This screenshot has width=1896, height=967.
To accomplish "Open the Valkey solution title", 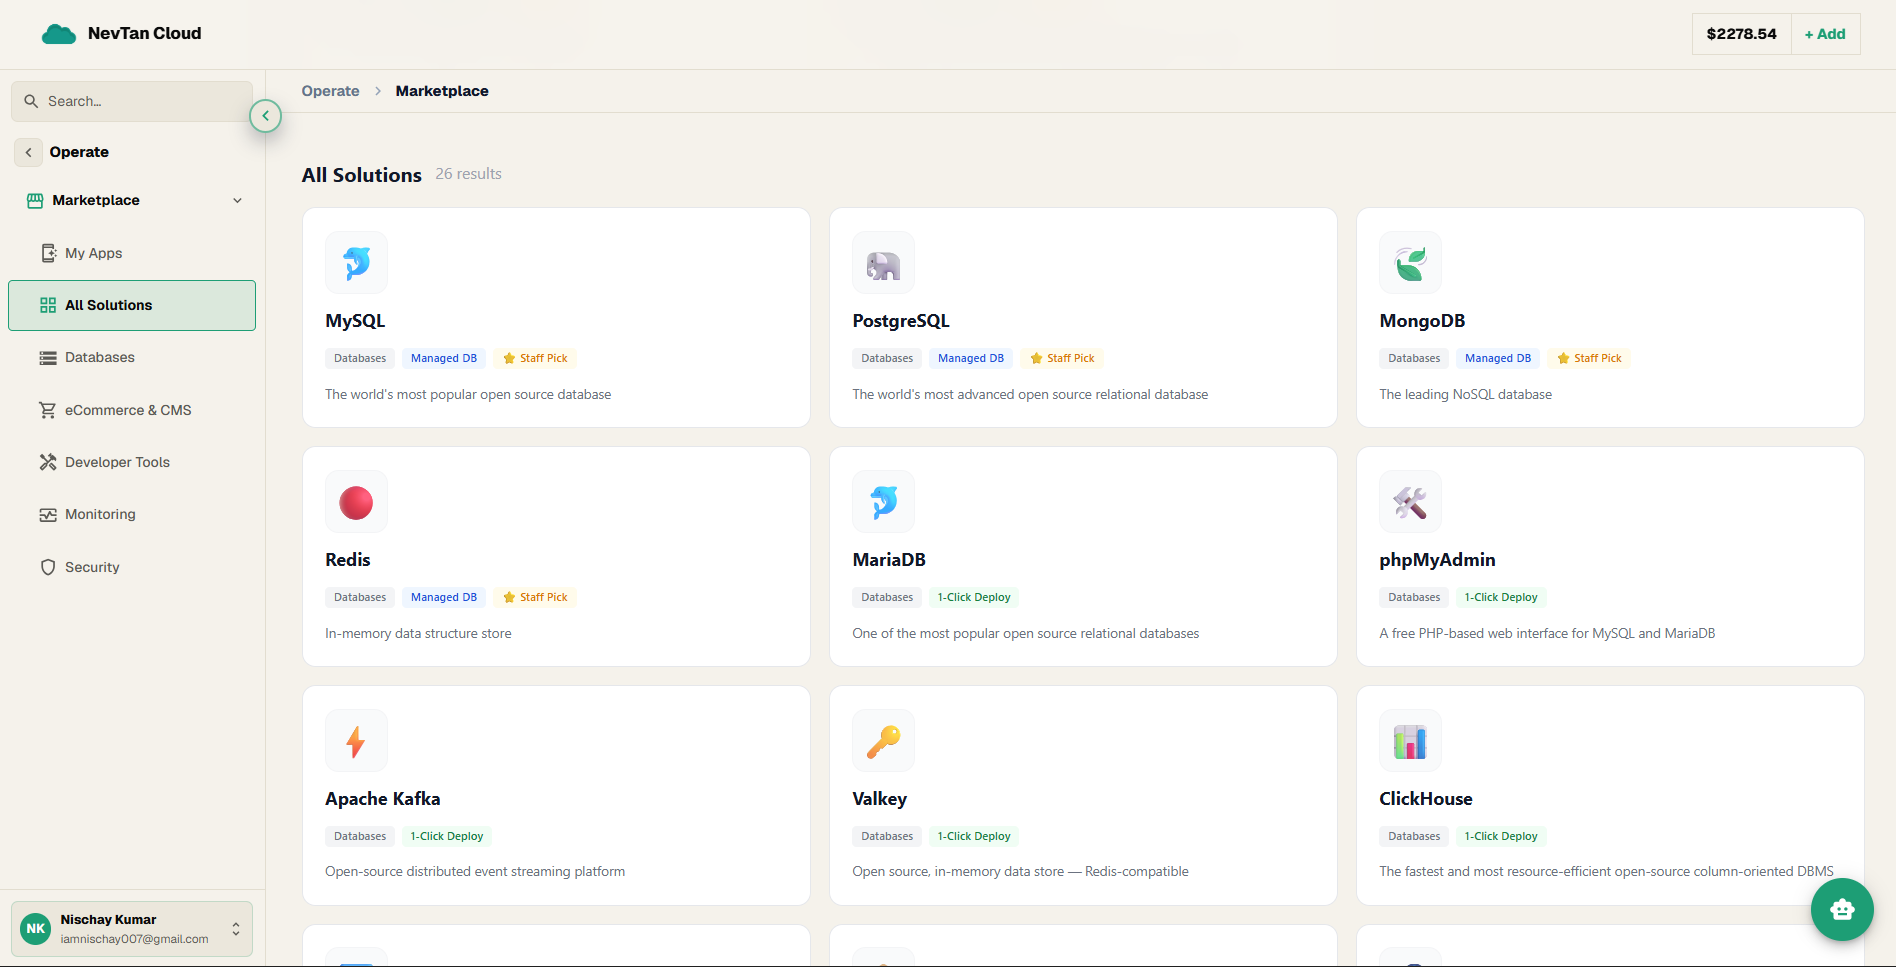I will click(880, 799).
